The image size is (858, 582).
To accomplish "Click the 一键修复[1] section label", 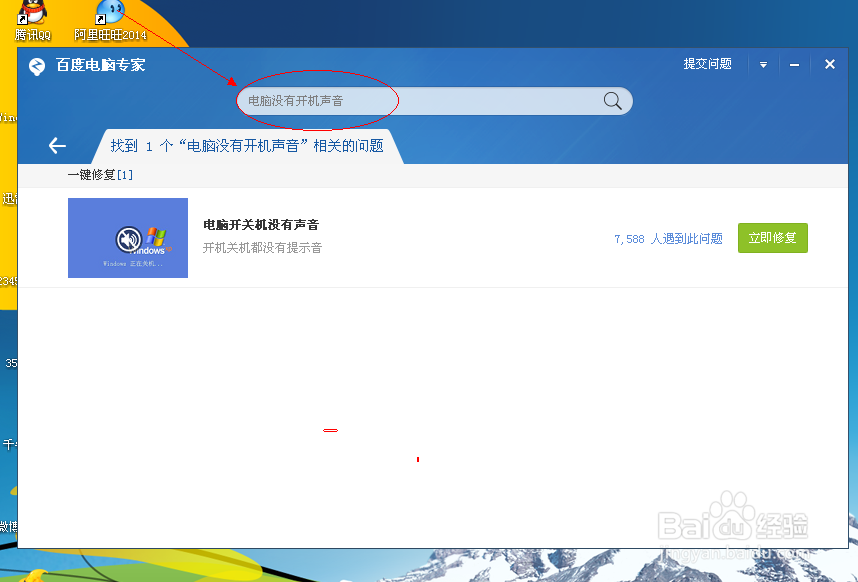I will click(101, 174).
